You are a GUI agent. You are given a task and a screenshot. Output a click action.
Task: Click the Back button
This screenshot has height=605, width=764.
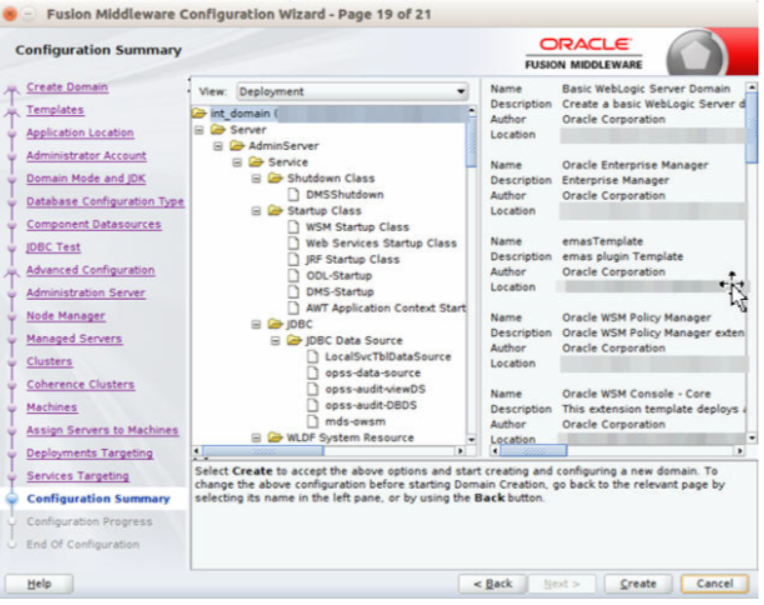click(492, 584)
